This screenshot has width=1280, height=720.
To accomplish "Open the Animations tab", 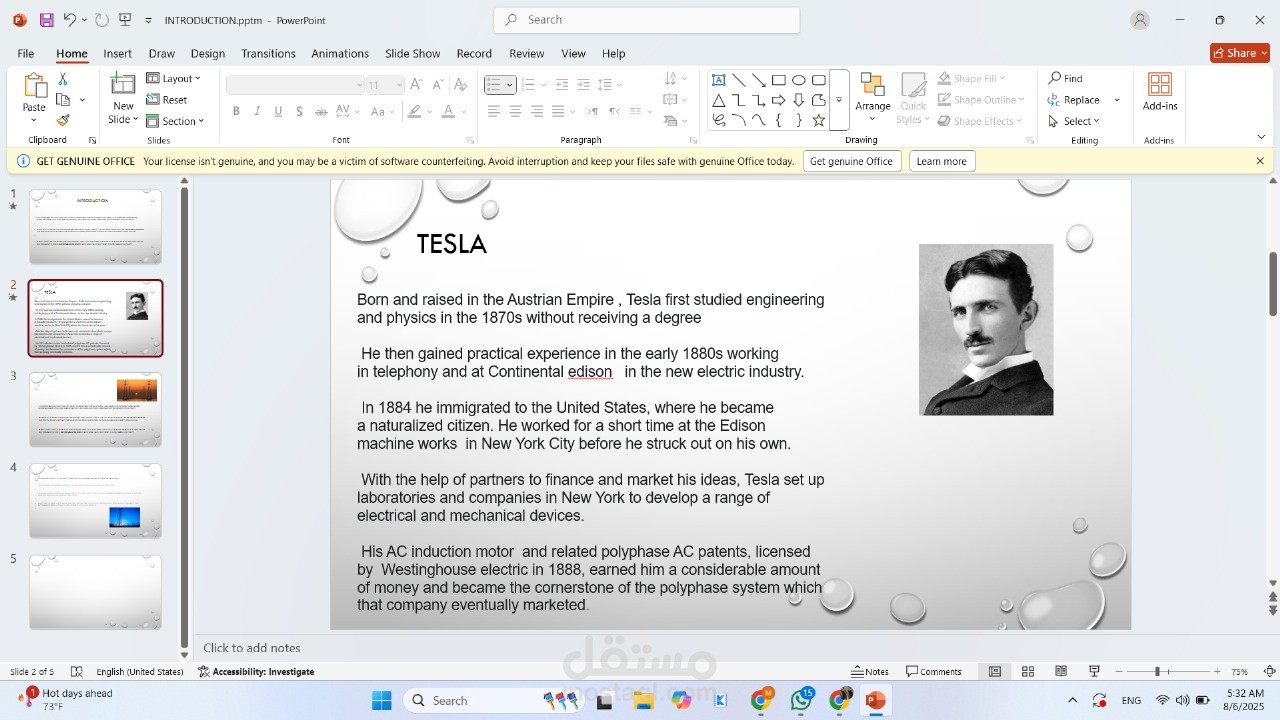I will (x=340, y=53).
